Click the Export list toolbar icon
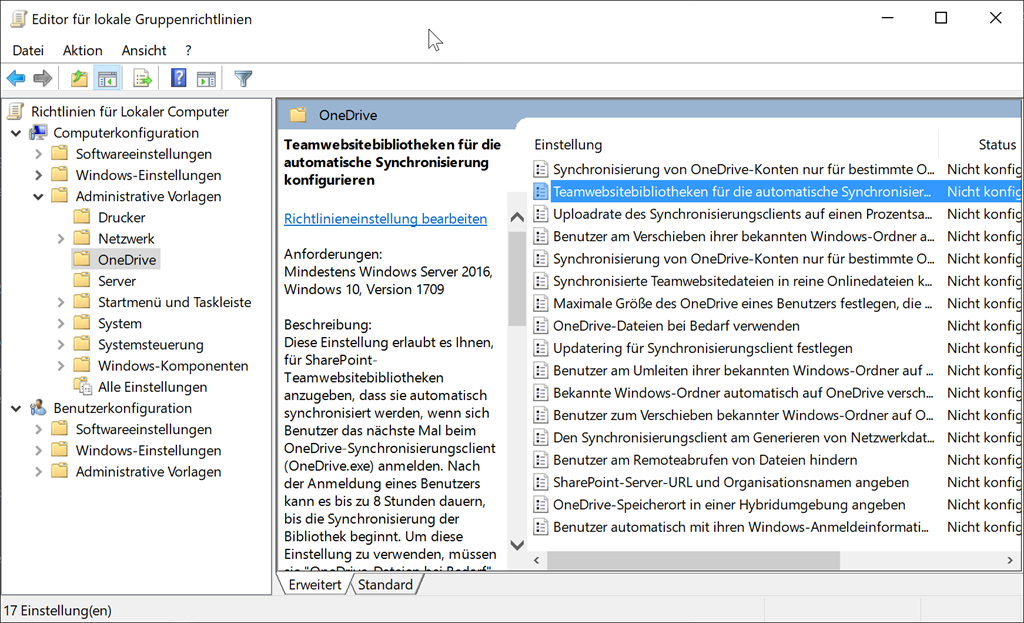 tap(143, 78)
